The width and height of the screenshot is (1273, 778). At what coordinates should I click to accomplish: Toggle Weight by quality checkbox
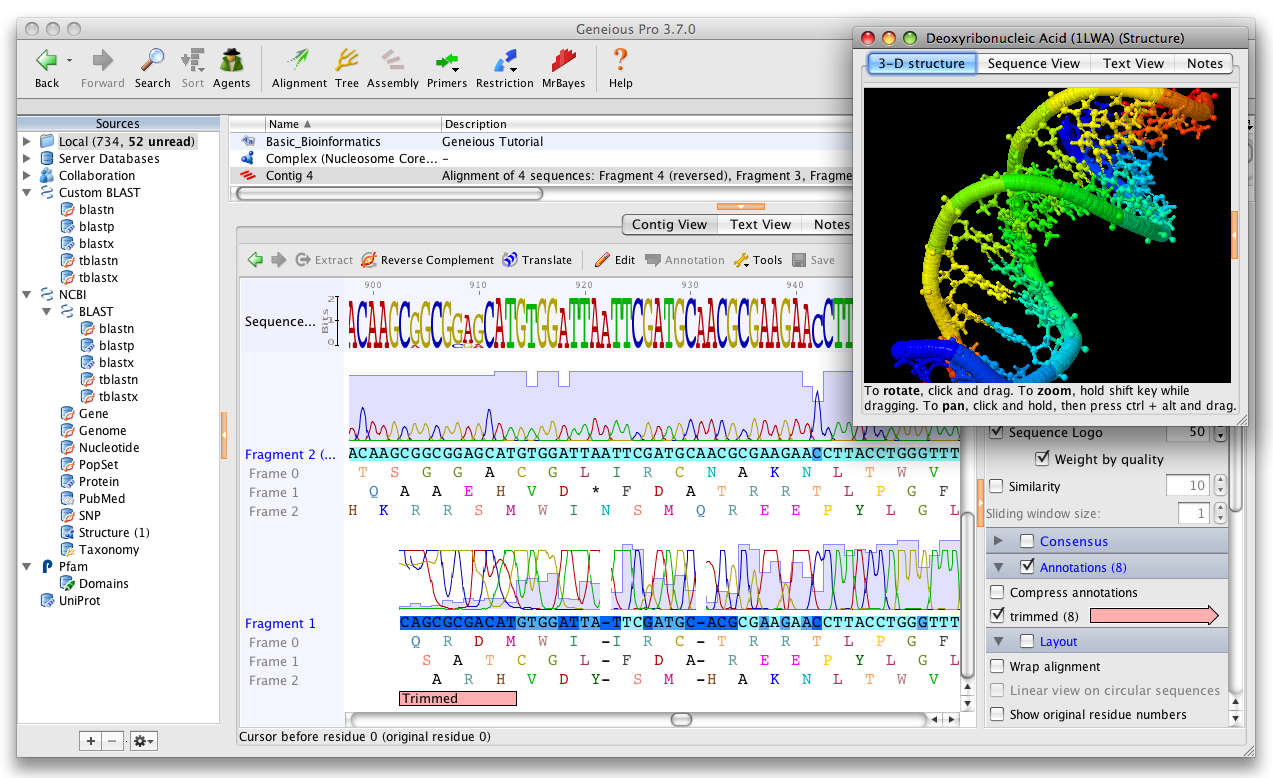tap(1044, 459)
